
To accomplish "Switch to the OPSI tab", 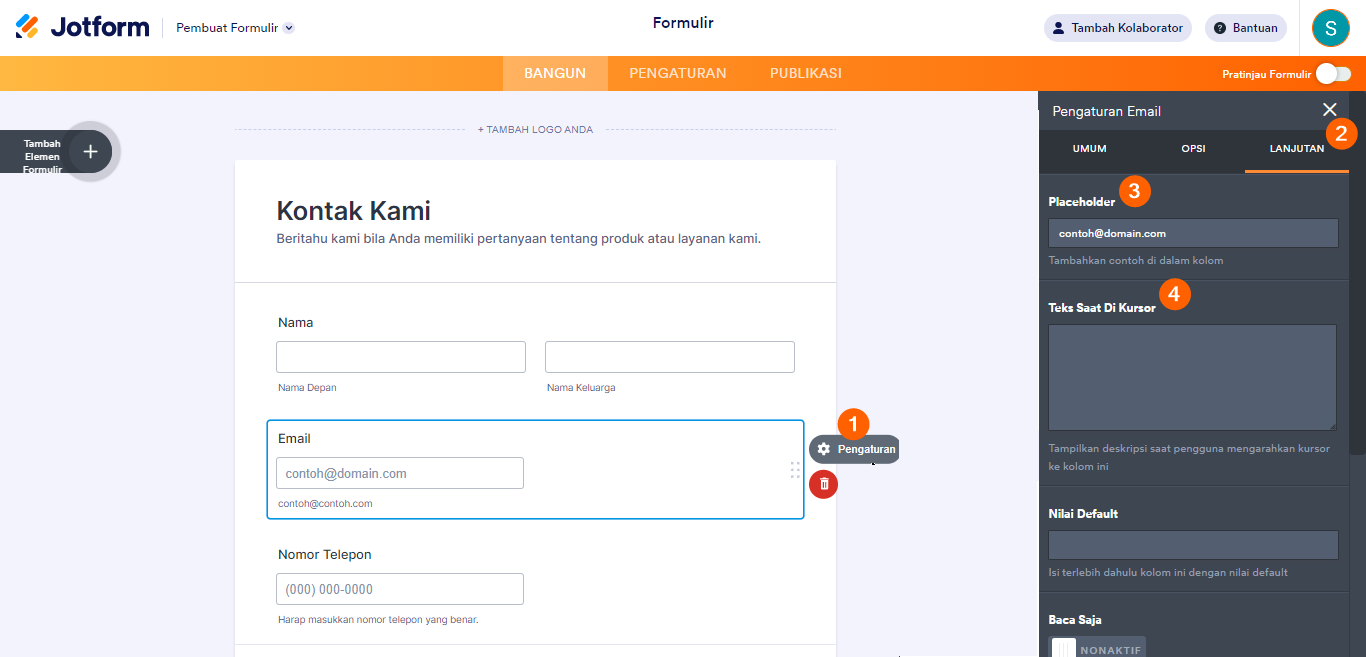I will coord(1193,148).
